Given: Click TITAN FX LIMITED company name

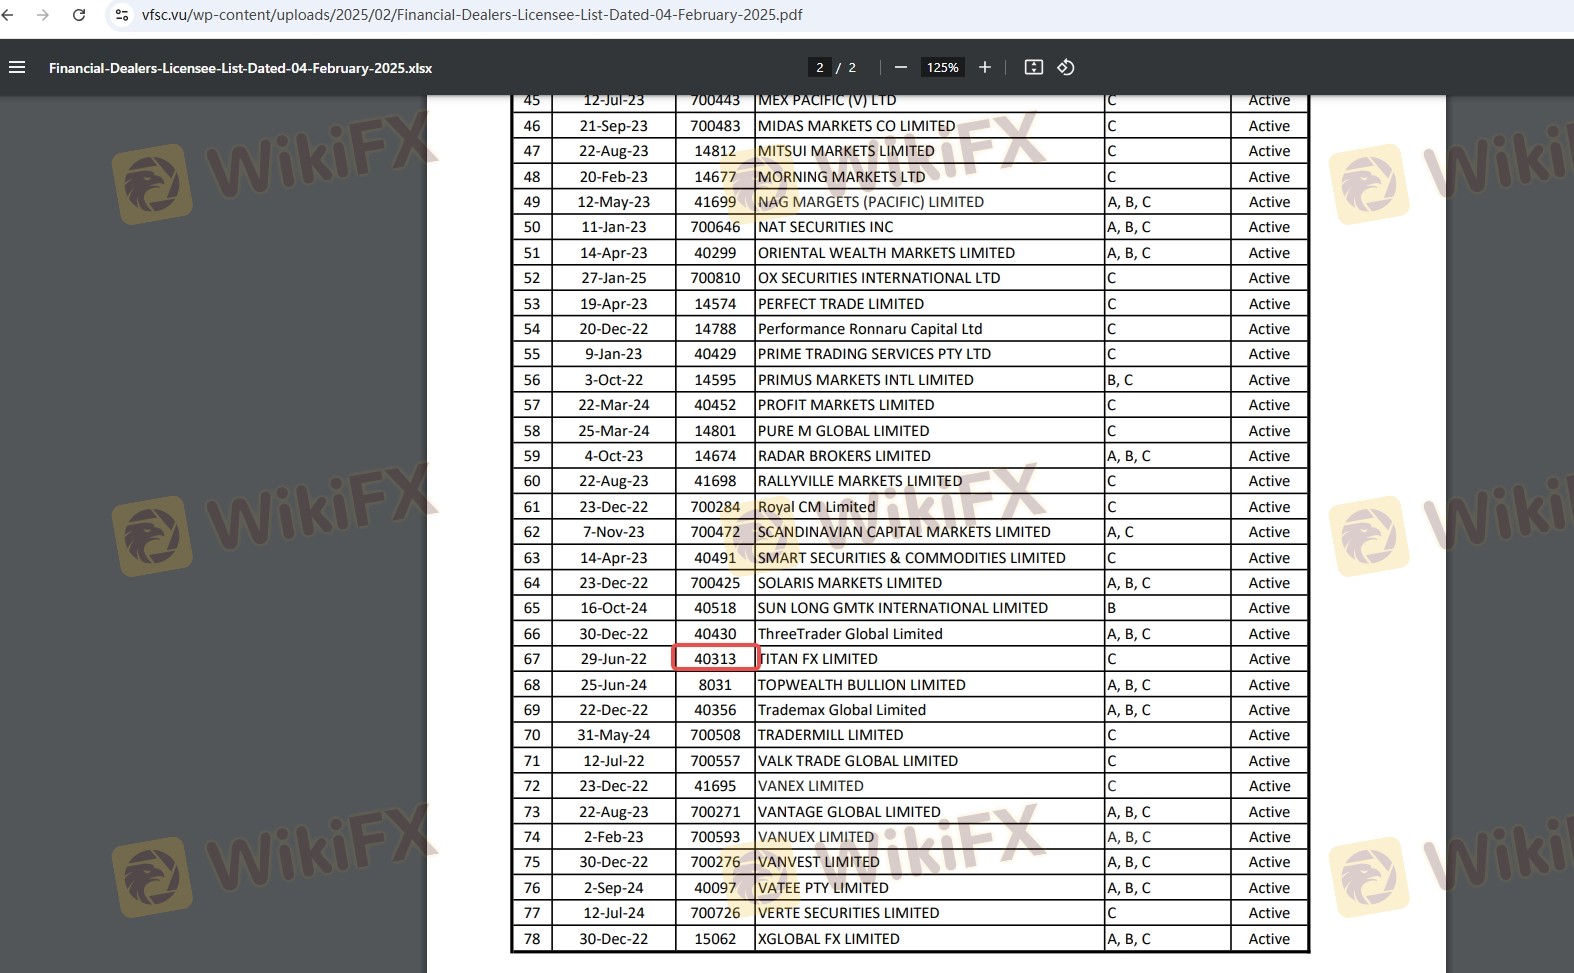Looking at the screenshot, I should pos(818,659).
